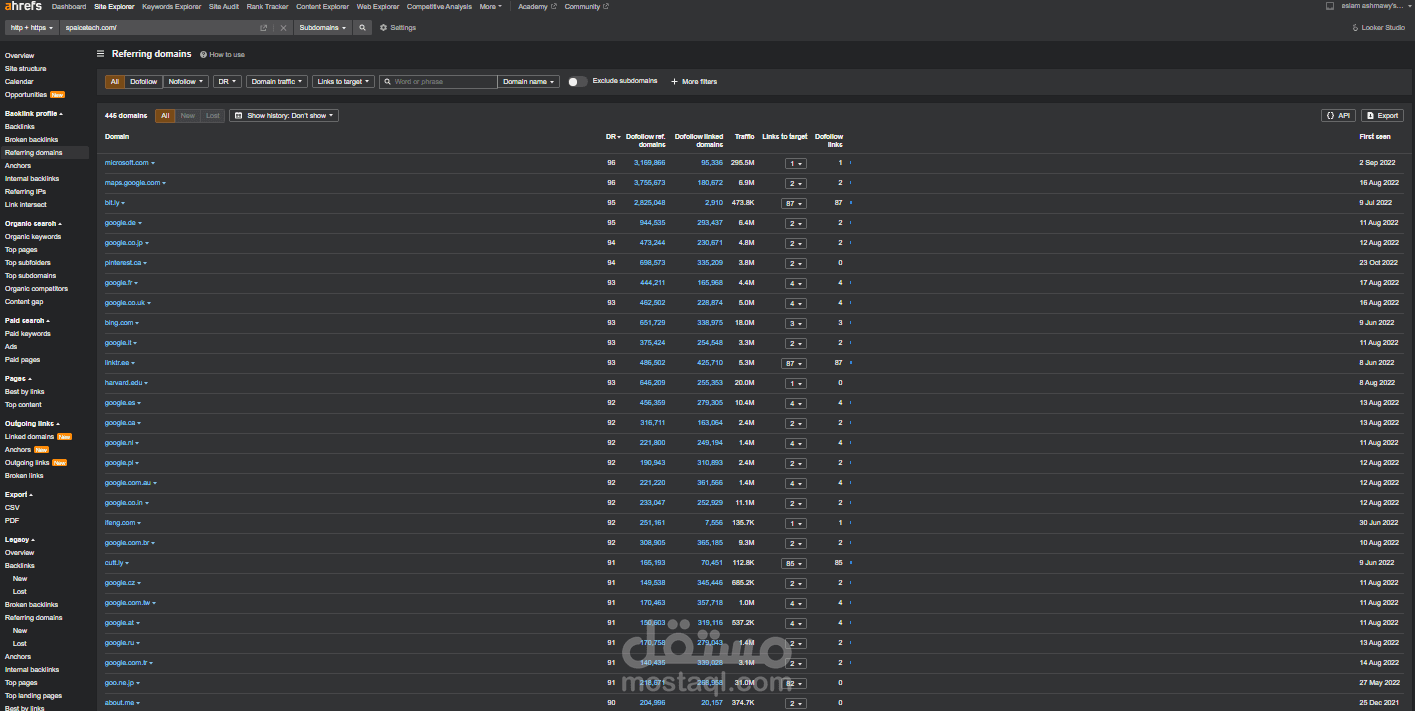Go to Broken backlinks in sidebar
Image resolution: width=1415 pixels, height=711 pixels.
(31, 140)
